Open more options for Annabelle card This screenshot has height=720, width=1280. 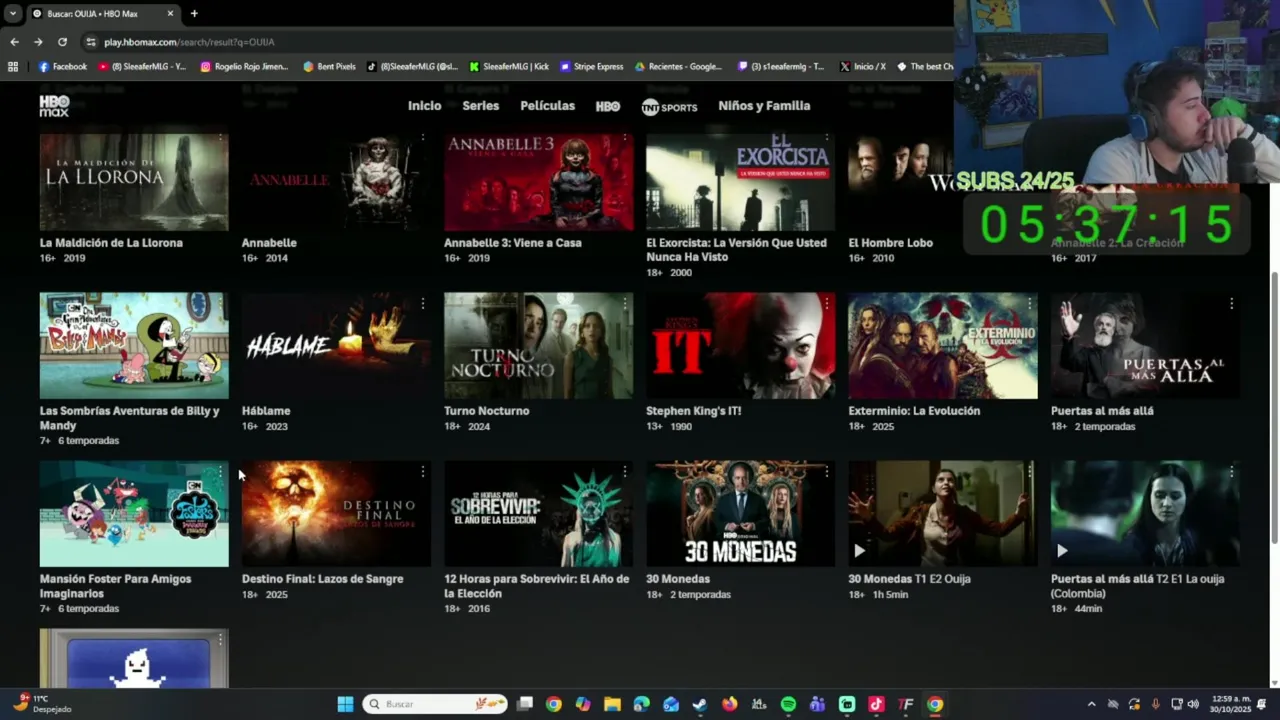[422, 137]
